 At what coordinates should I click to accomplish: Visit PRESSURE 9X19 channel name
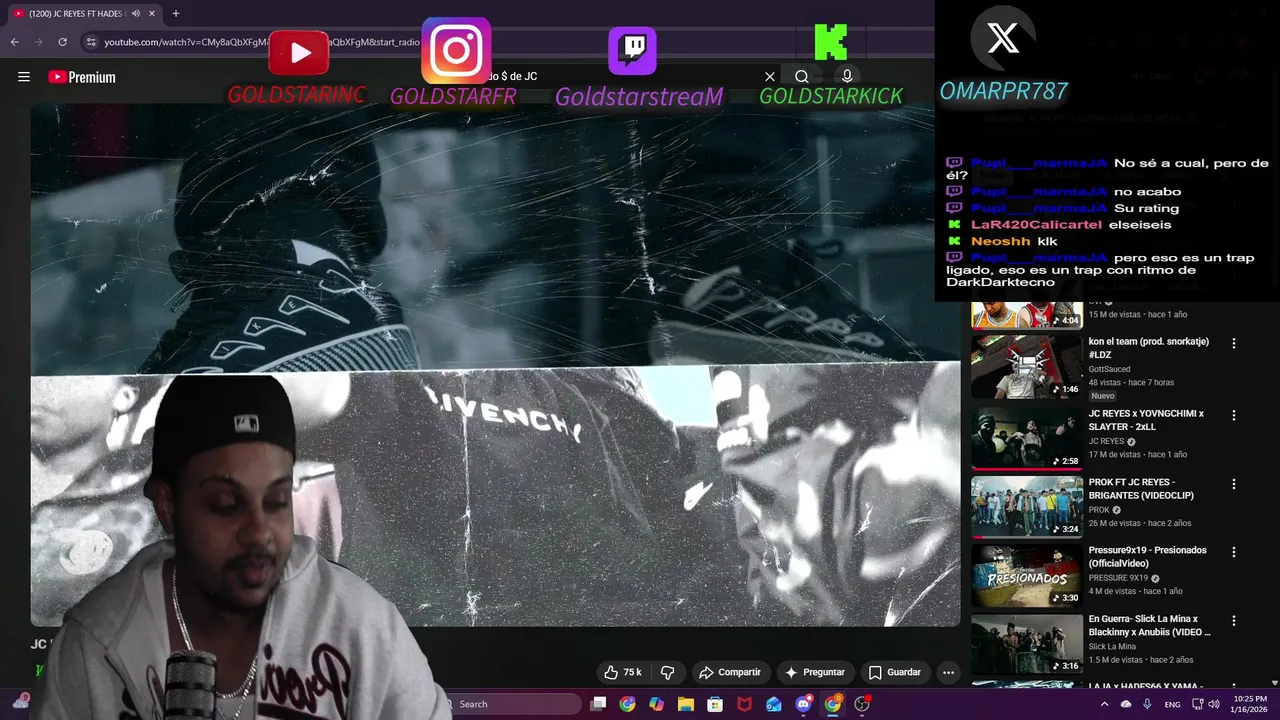click(x=1118, y=578)
